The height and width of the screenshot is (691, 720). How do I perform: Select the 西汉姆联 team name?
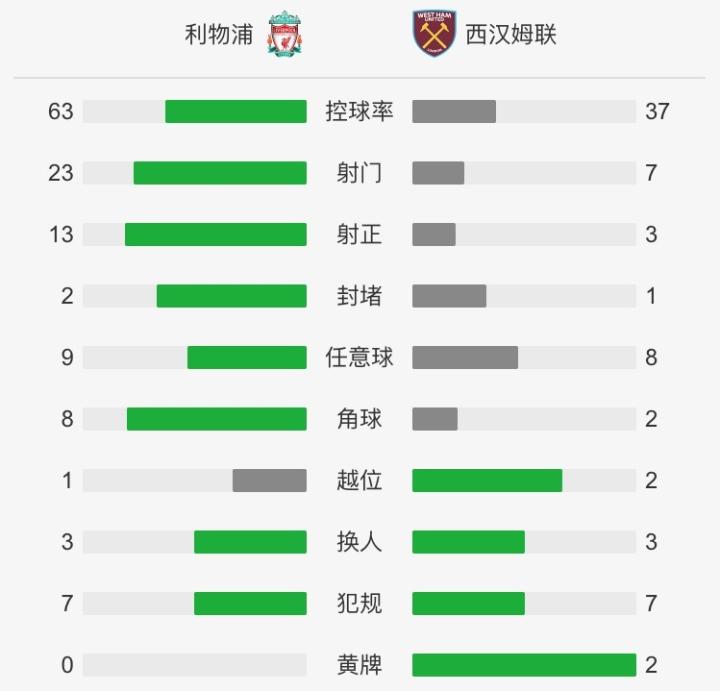pyautogui.click(x=511, y=35)
